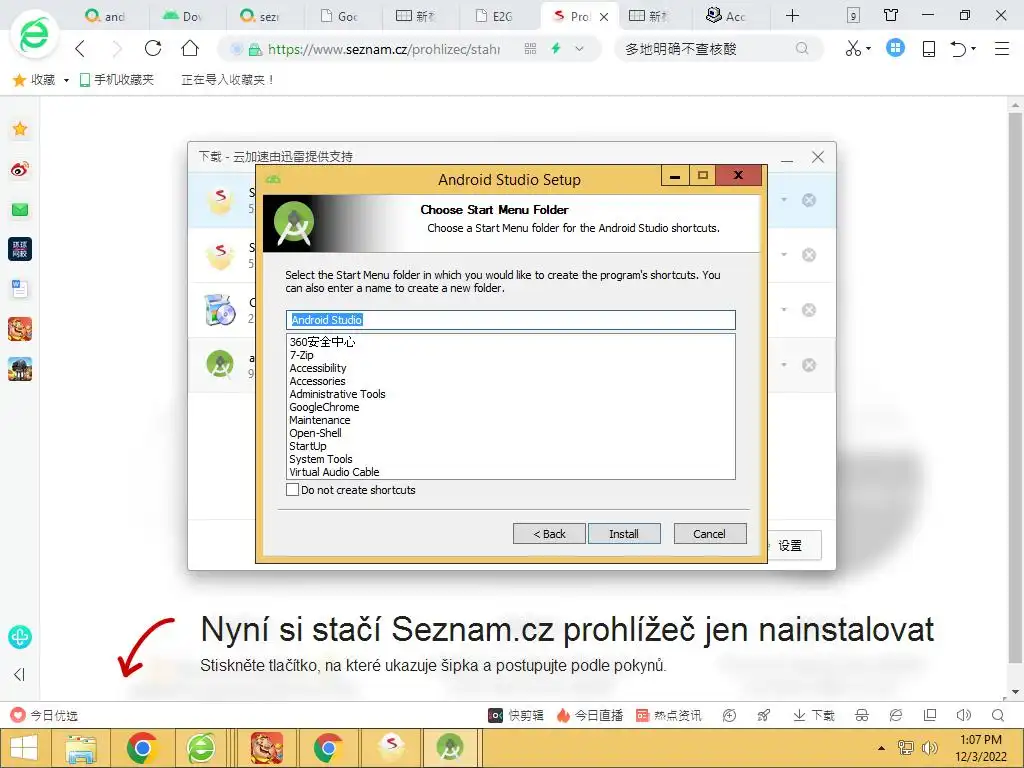Click the rocket accelerator icon in status bar
The image size is (1024, 768).
[763, 715]
